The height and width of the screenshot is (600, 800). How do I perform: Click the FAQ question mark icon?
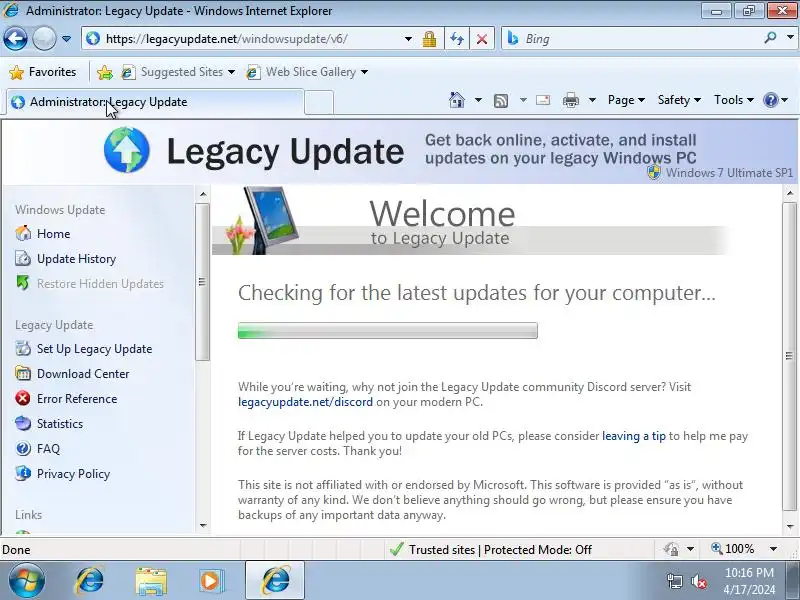coord(23,448)
